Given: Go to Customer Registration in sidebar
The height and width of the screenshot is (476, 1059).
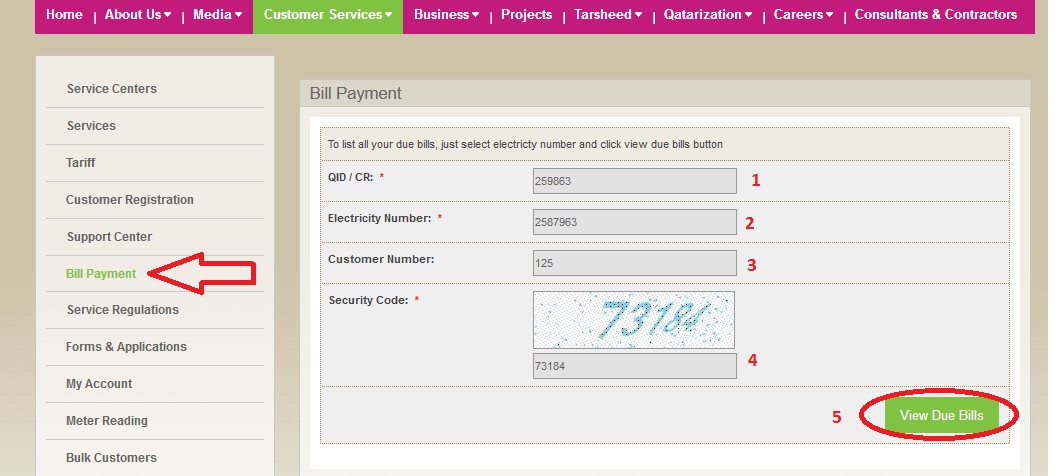Looking at the screenshot, I should [129, 200].
